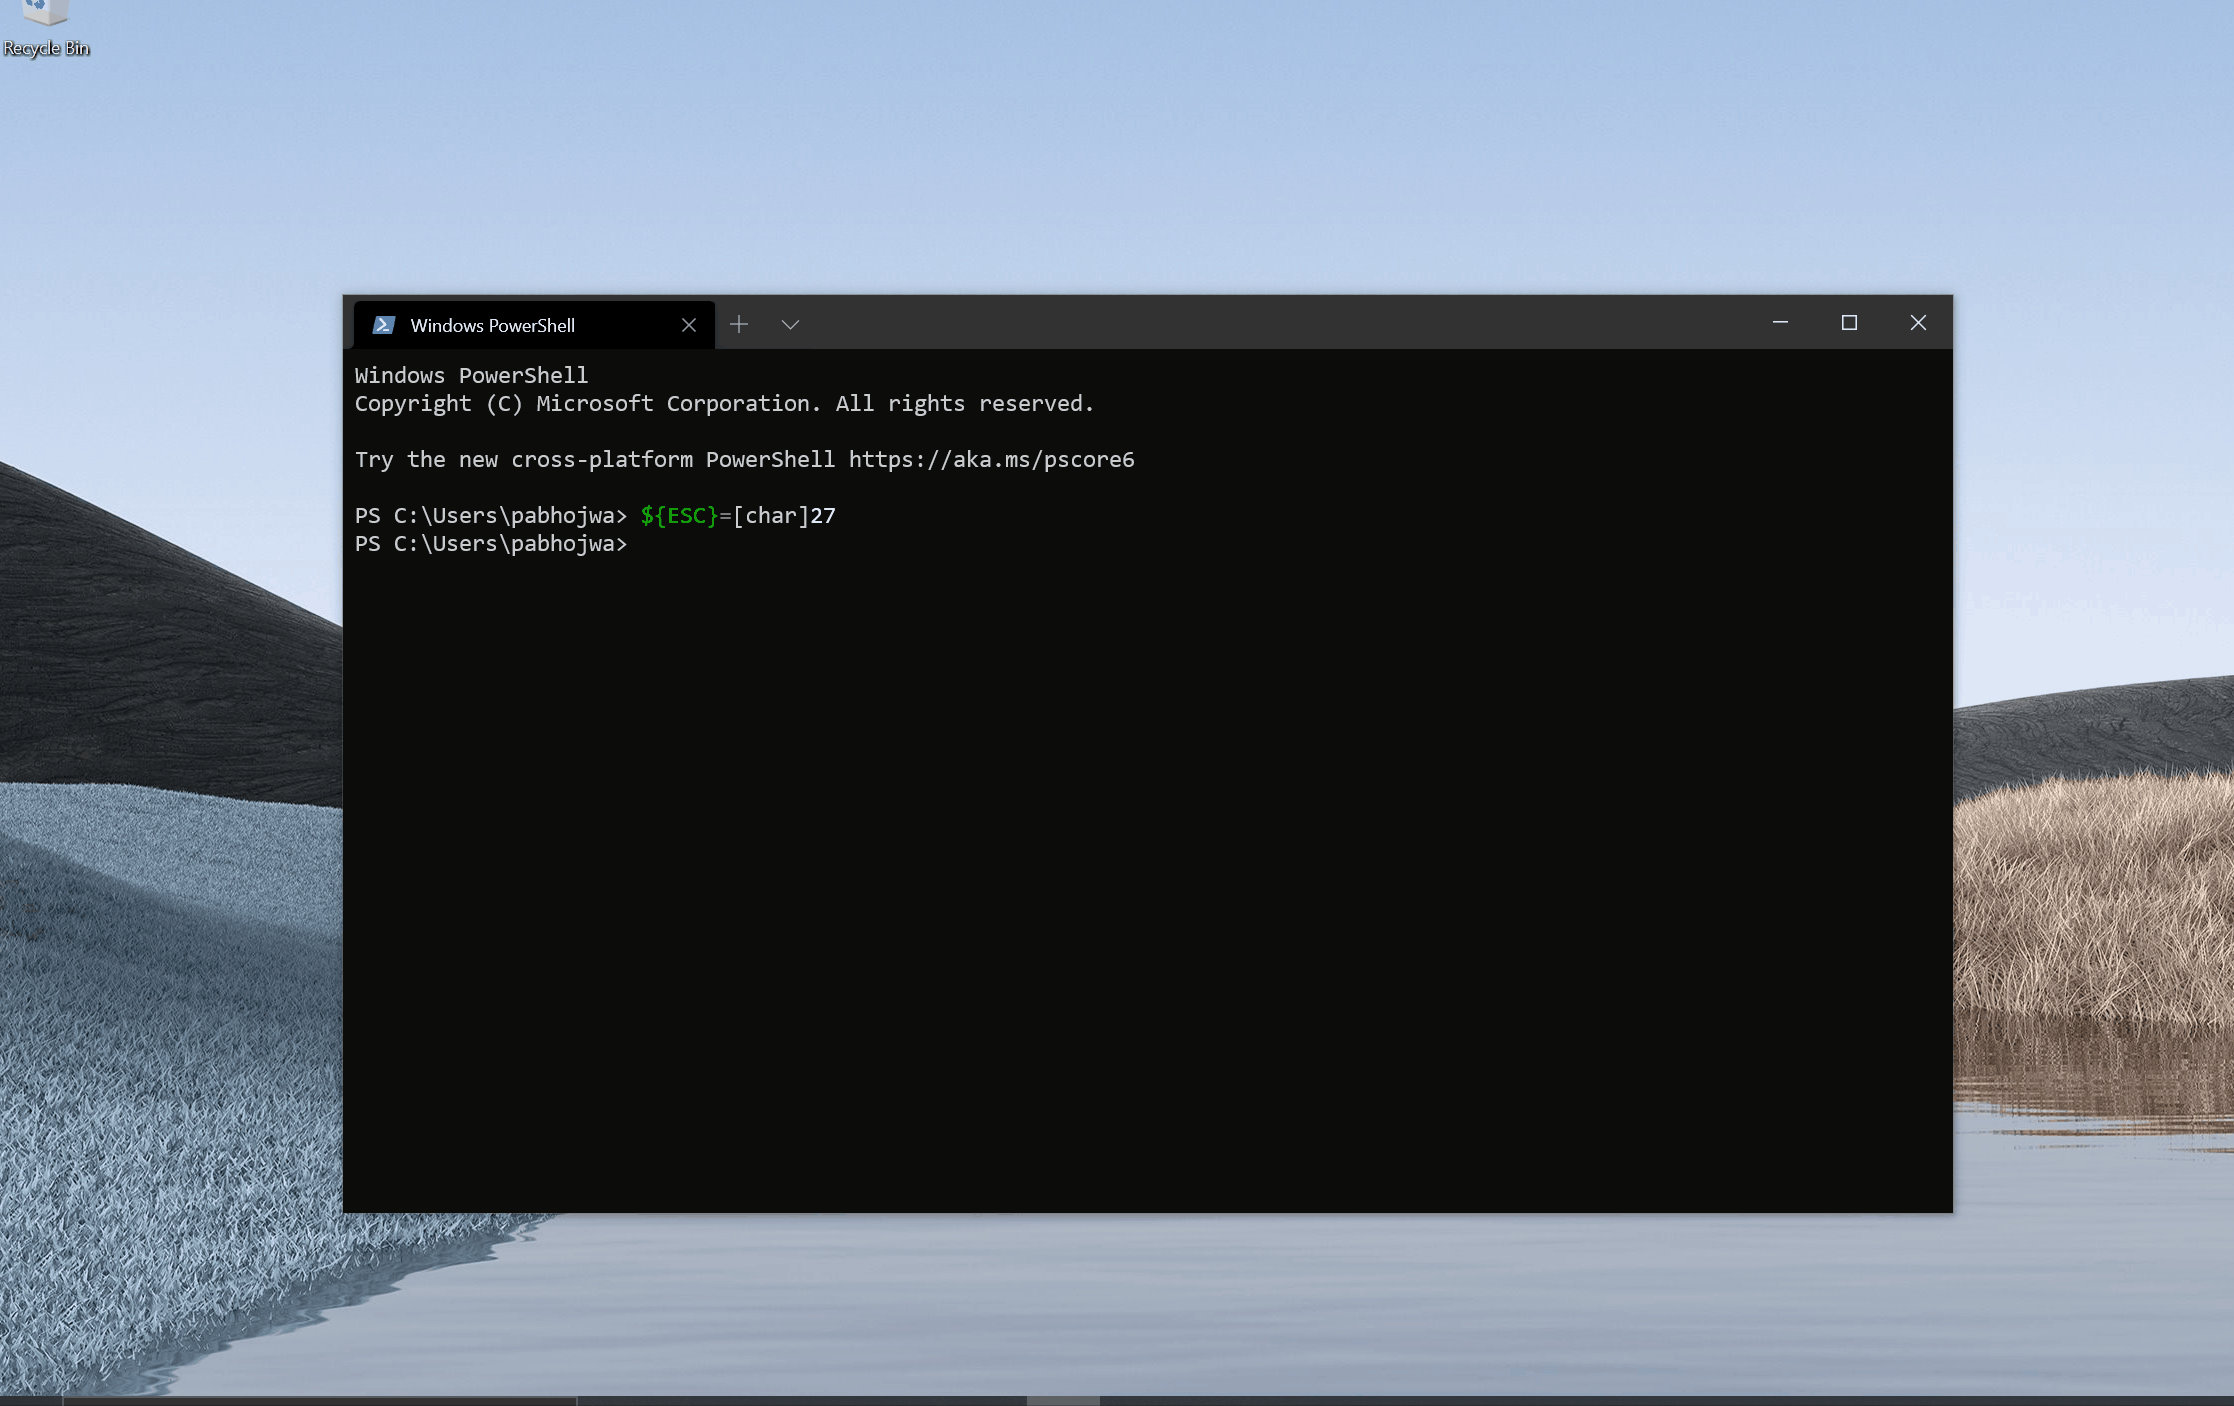2234x1406 pixels.
Task: Click the ${ESC}=[char]27 command text
Action: (x=738, y=516)
